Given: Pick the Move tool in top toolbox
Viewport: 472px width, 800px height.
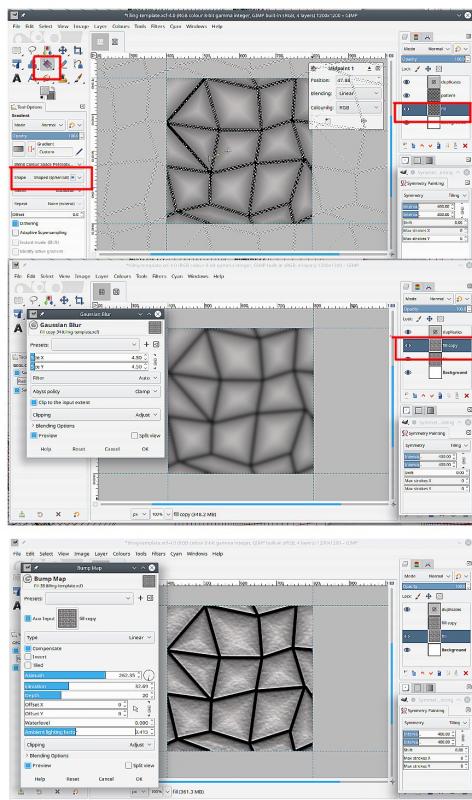Looking at the screenshot, I should click(x=62, y=50).
